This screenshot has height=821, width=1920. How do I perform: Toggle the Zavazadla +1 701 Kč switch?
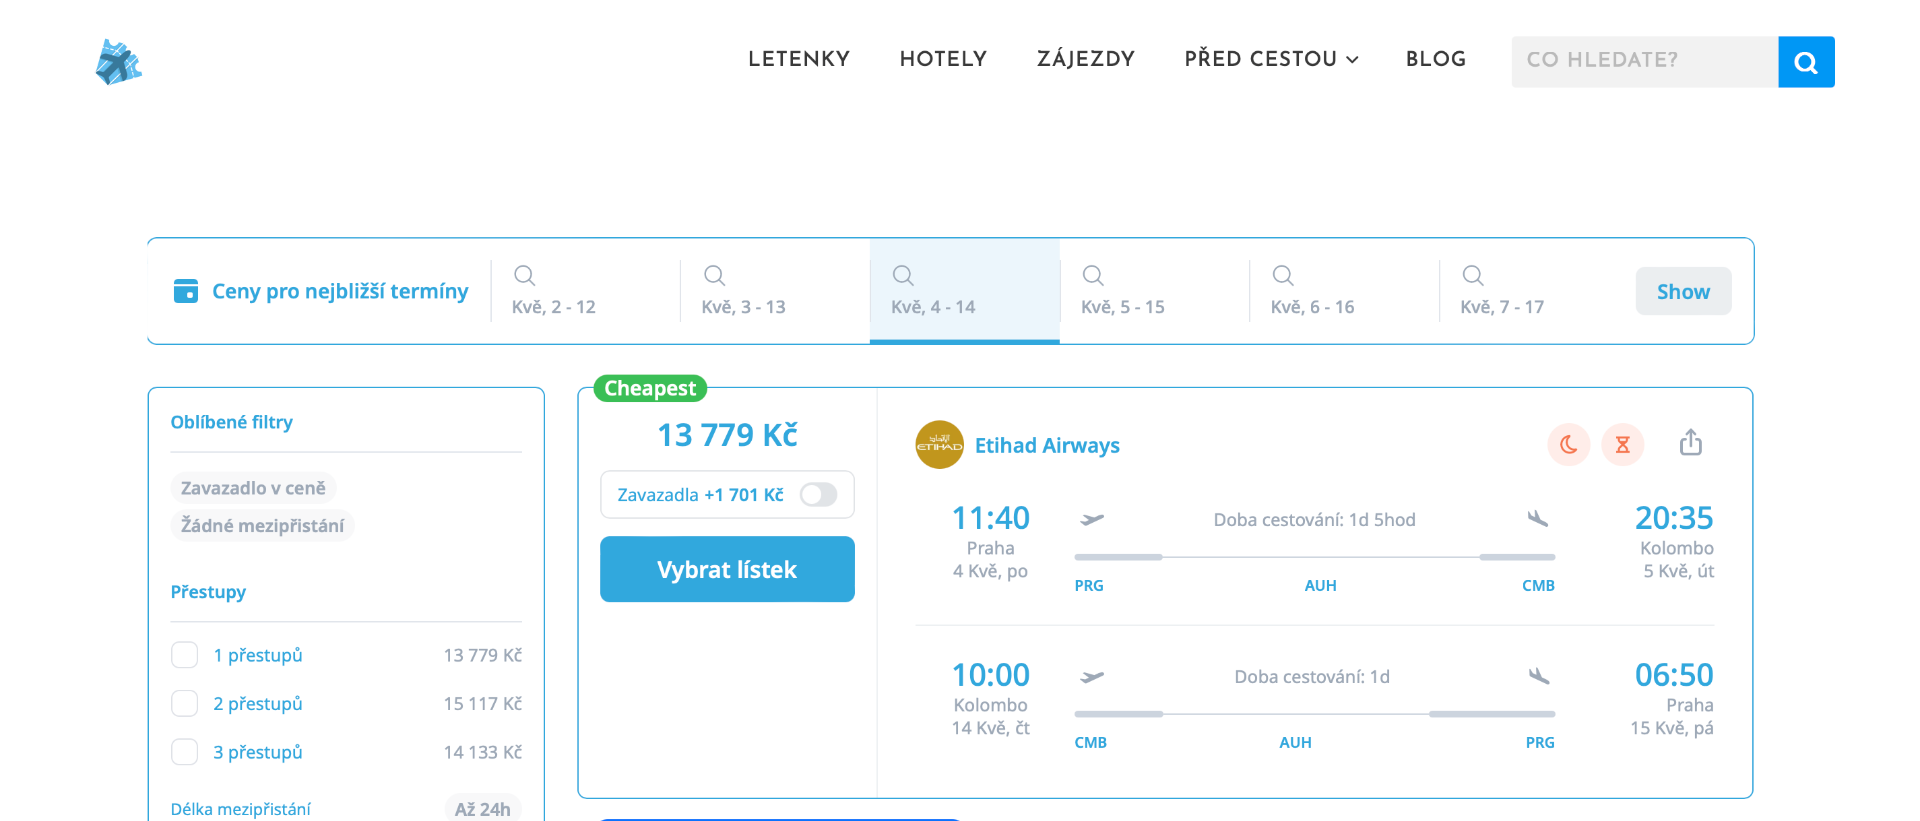(x=818, y=495)
